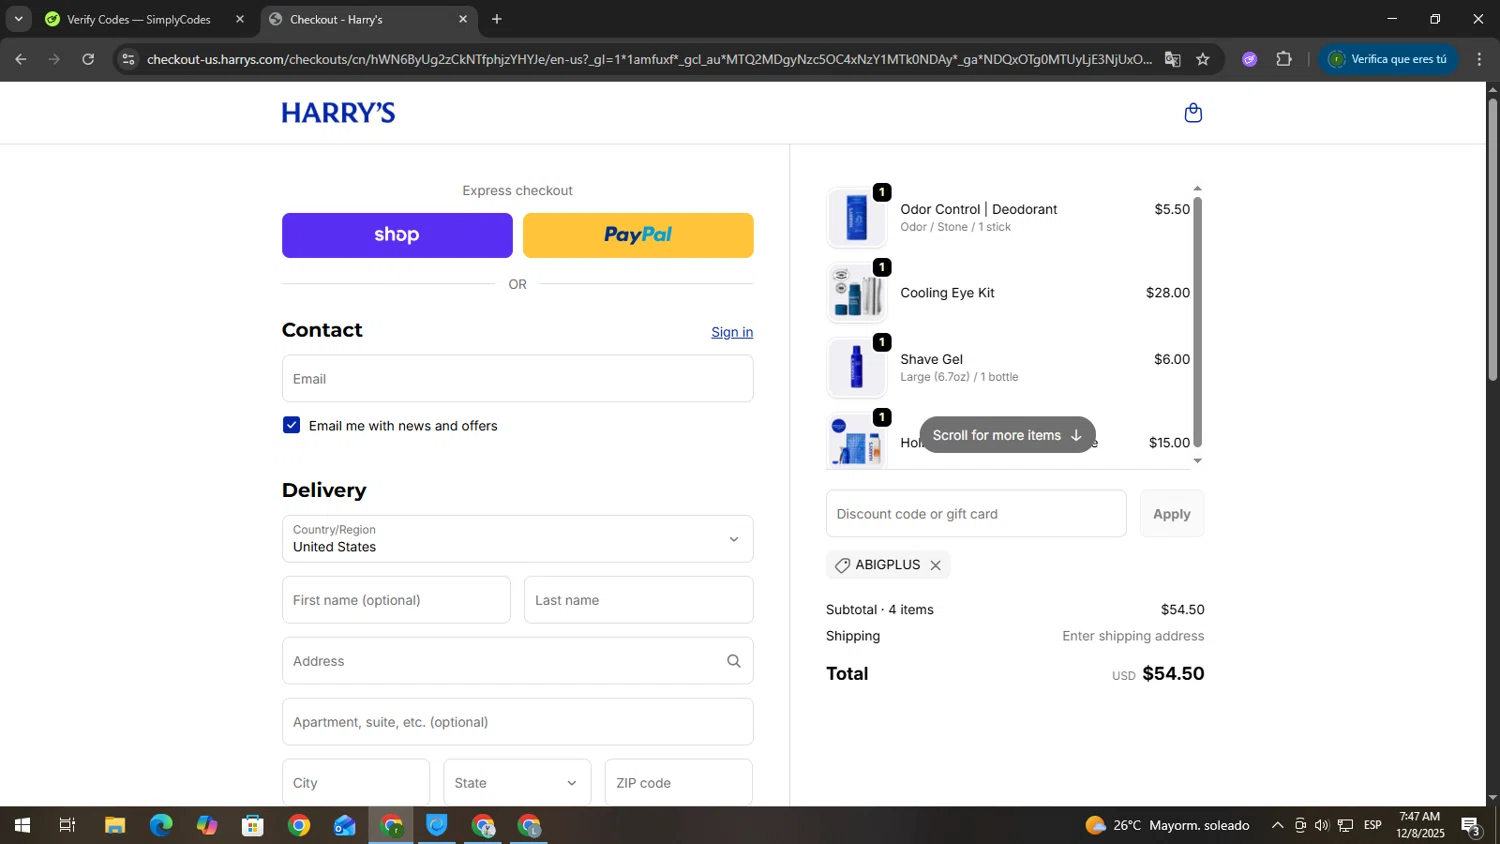Pay with PayPal express checkout

[x=638, y=235]
